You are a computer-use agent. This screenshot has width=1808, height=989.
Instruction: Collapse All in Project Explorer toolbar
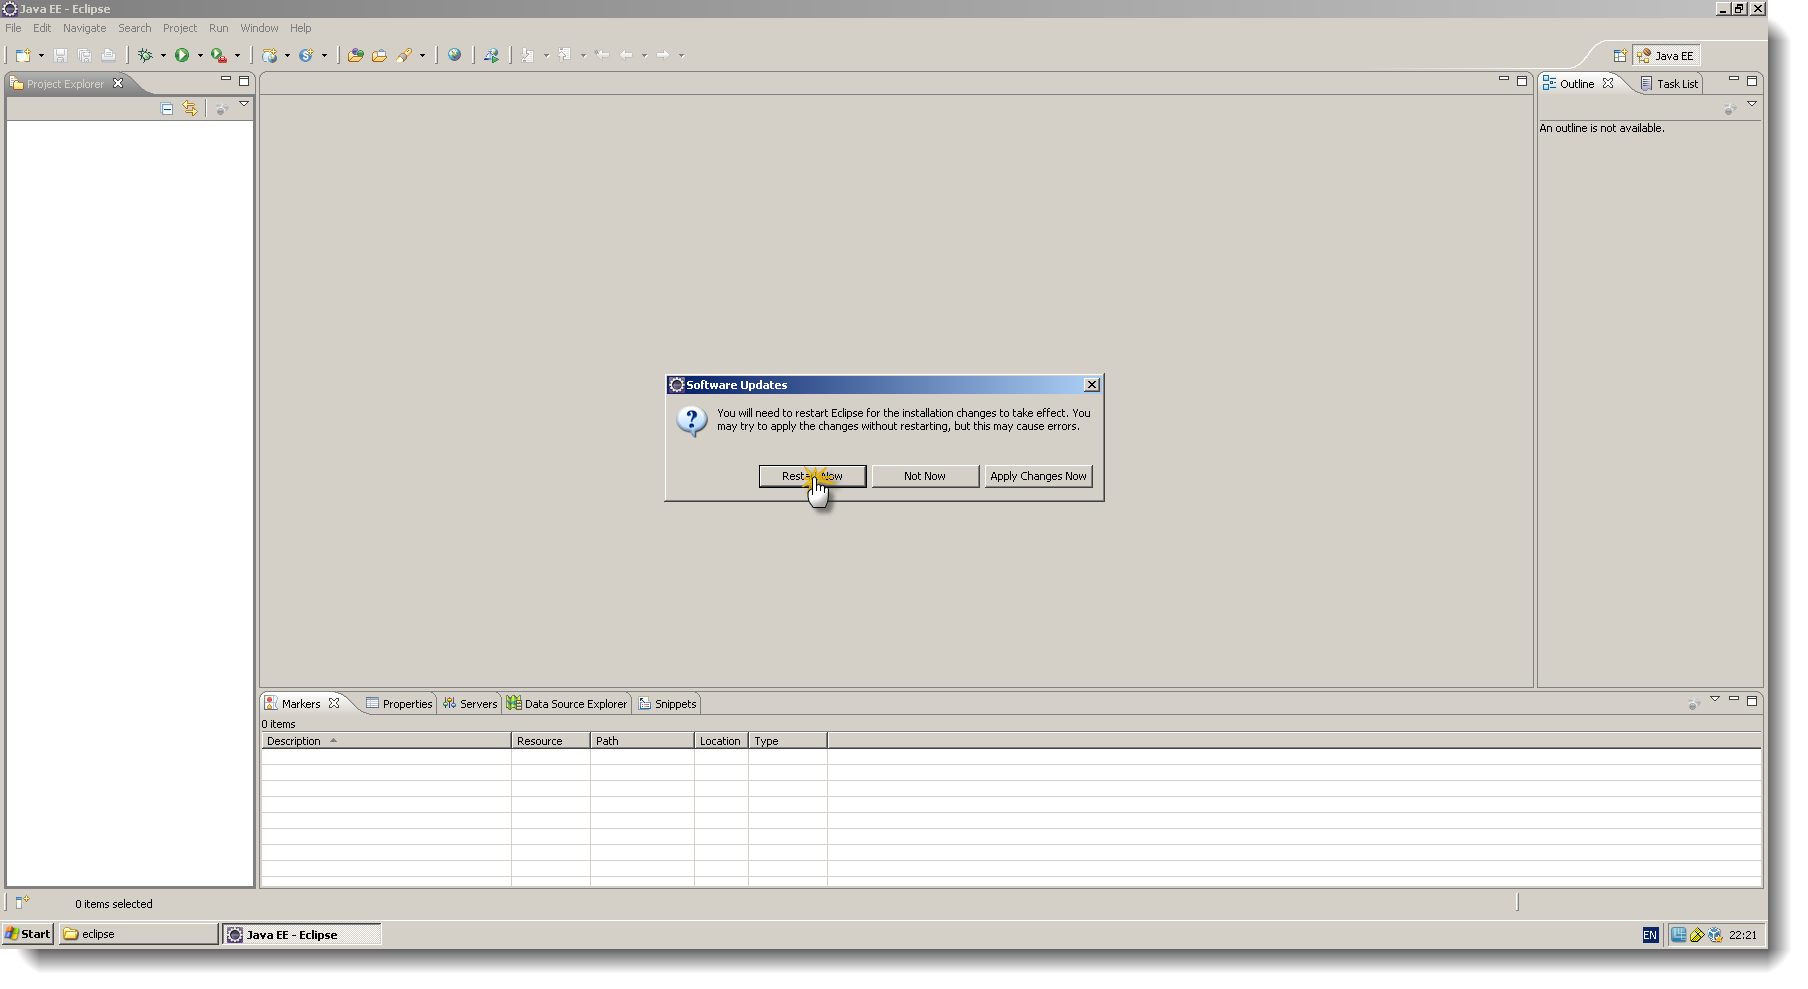[x=166, y=108]
